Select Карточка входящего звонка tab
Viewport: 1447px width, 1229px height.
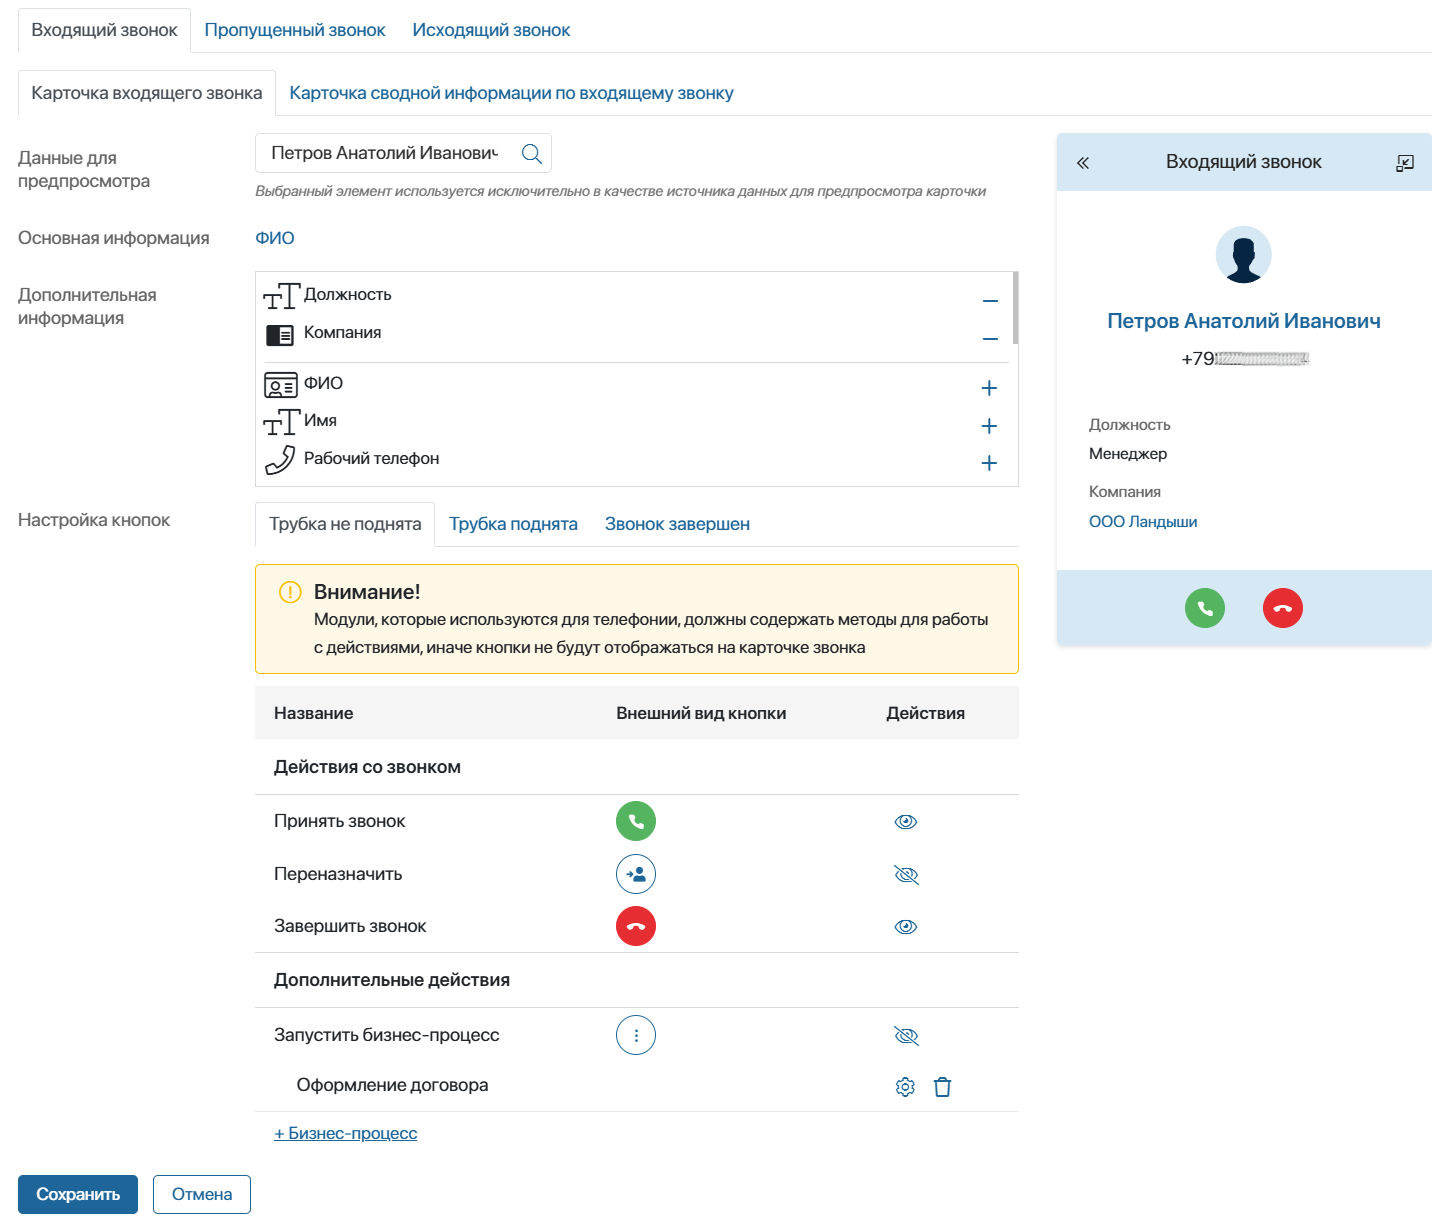(x=147, y=93)
